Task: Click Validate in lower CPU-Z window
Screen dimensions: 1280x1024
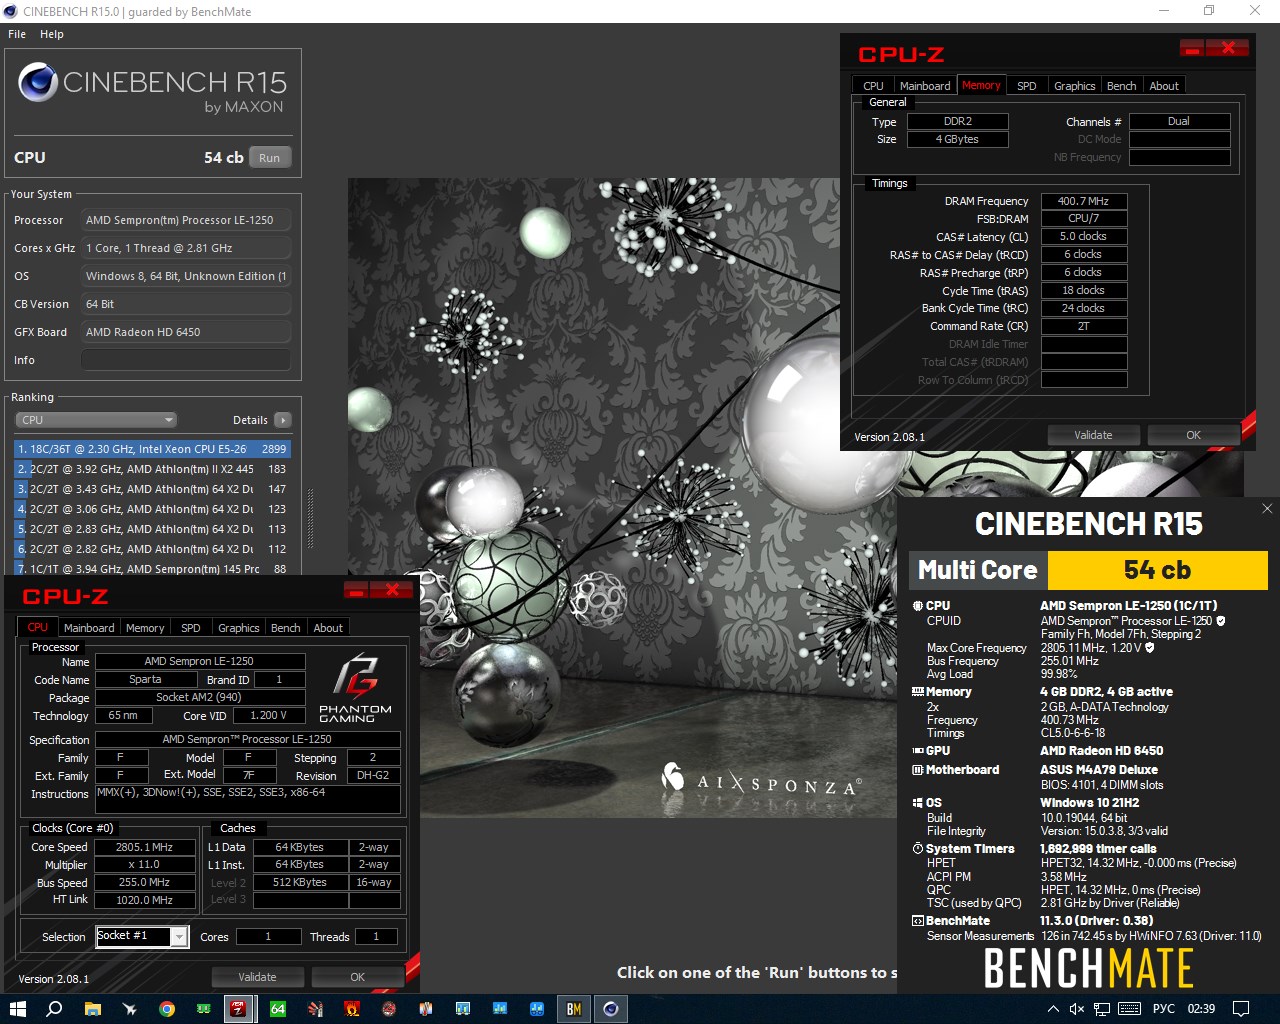Action: (257, 977)
